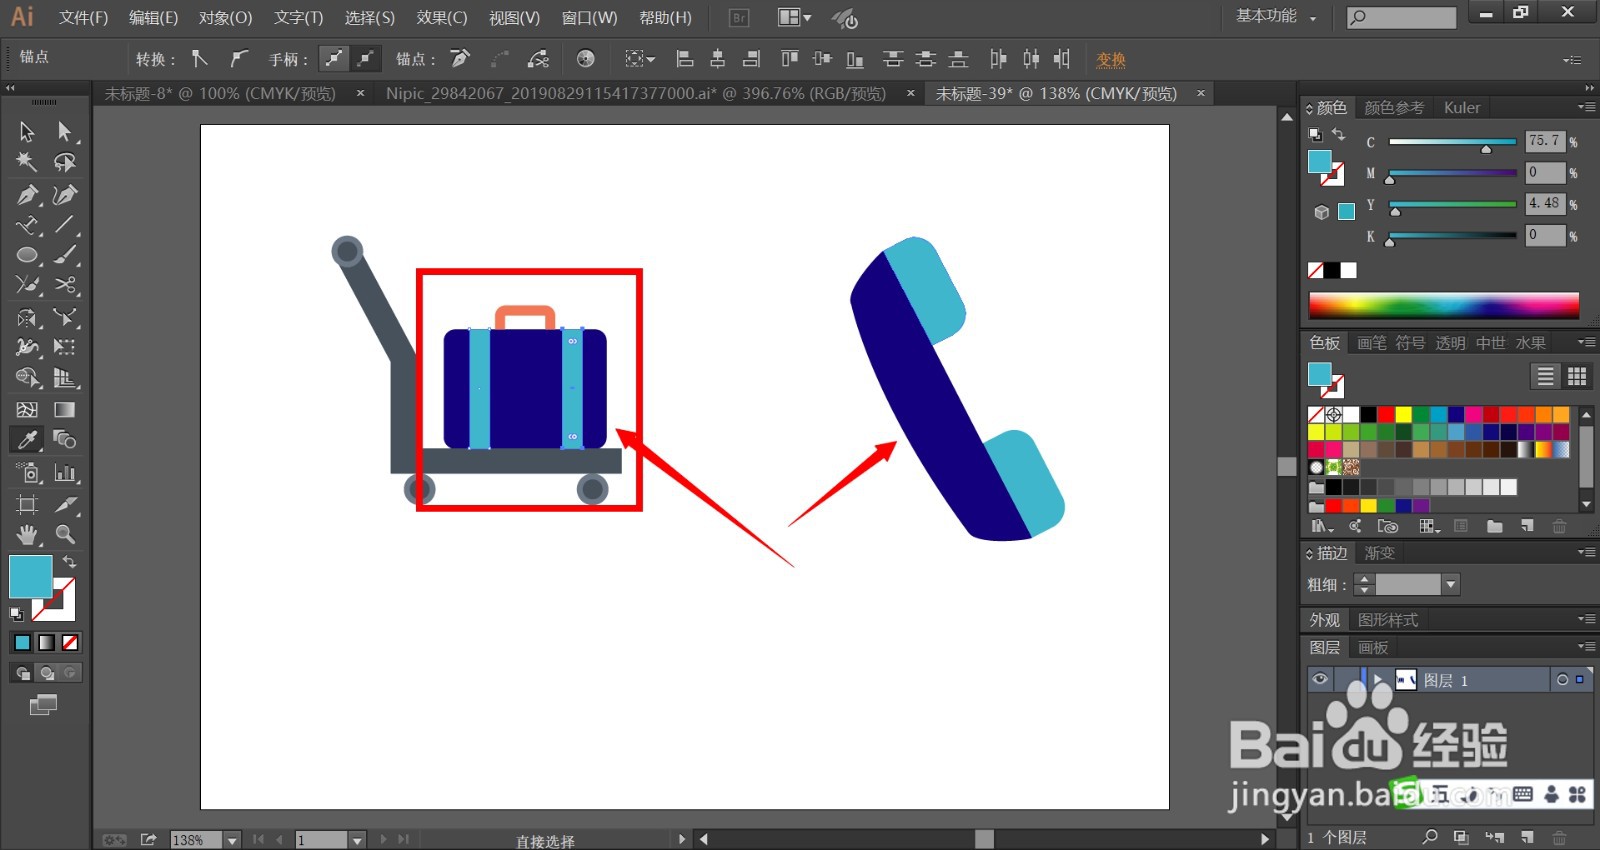This screenshot has height=850, width=1600.
Task: Open the 图层 panel options menu
Action: (1586, 647)
